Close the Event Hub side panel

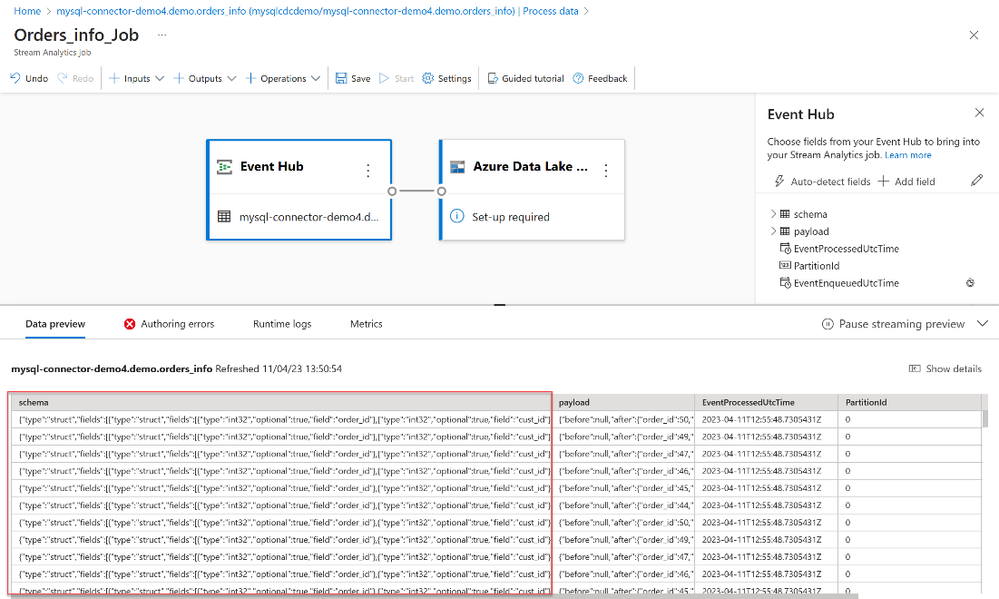click(x=979, y=113)
